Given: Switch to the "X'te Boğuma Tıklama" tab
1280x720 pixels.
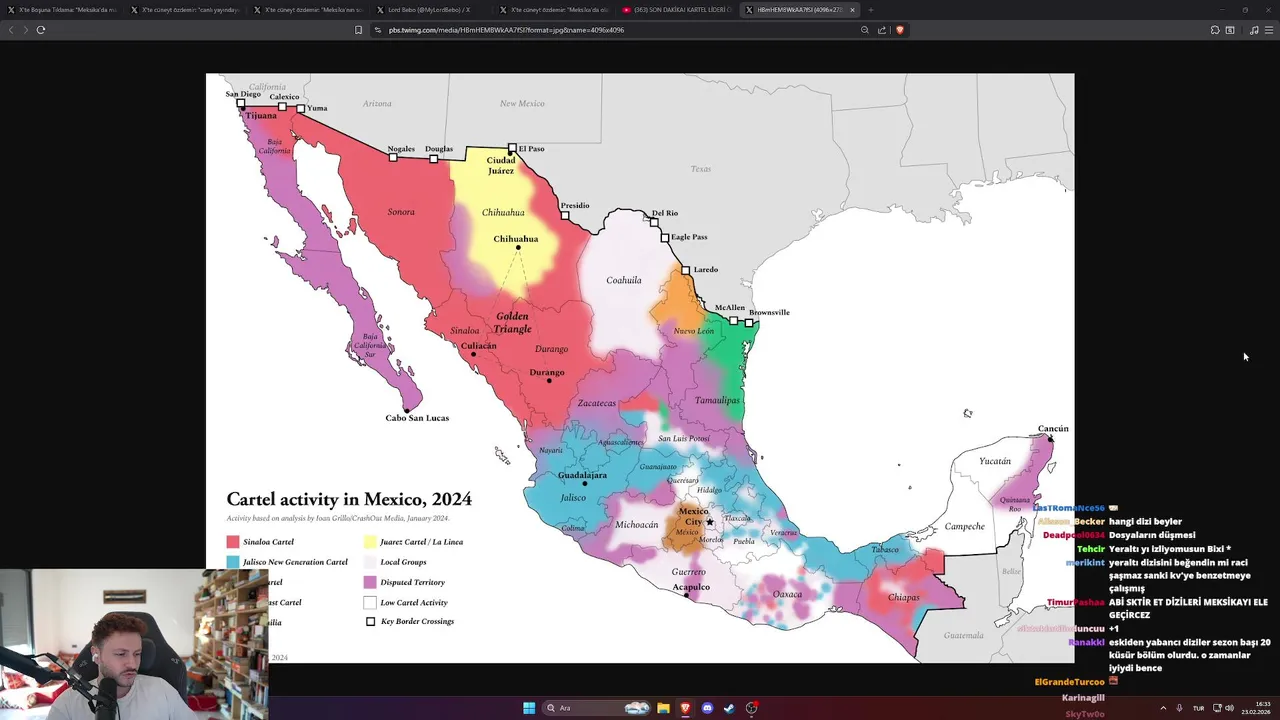Looking at the screenshot, I should (x=63, y=10).
